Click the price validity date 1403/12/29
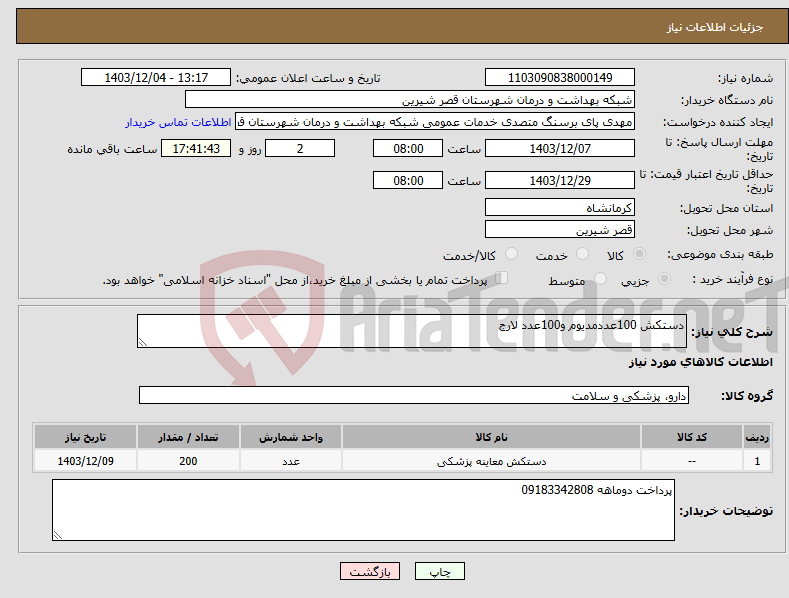The width and height of the screenshot is (789, 598). click(560, 180)
